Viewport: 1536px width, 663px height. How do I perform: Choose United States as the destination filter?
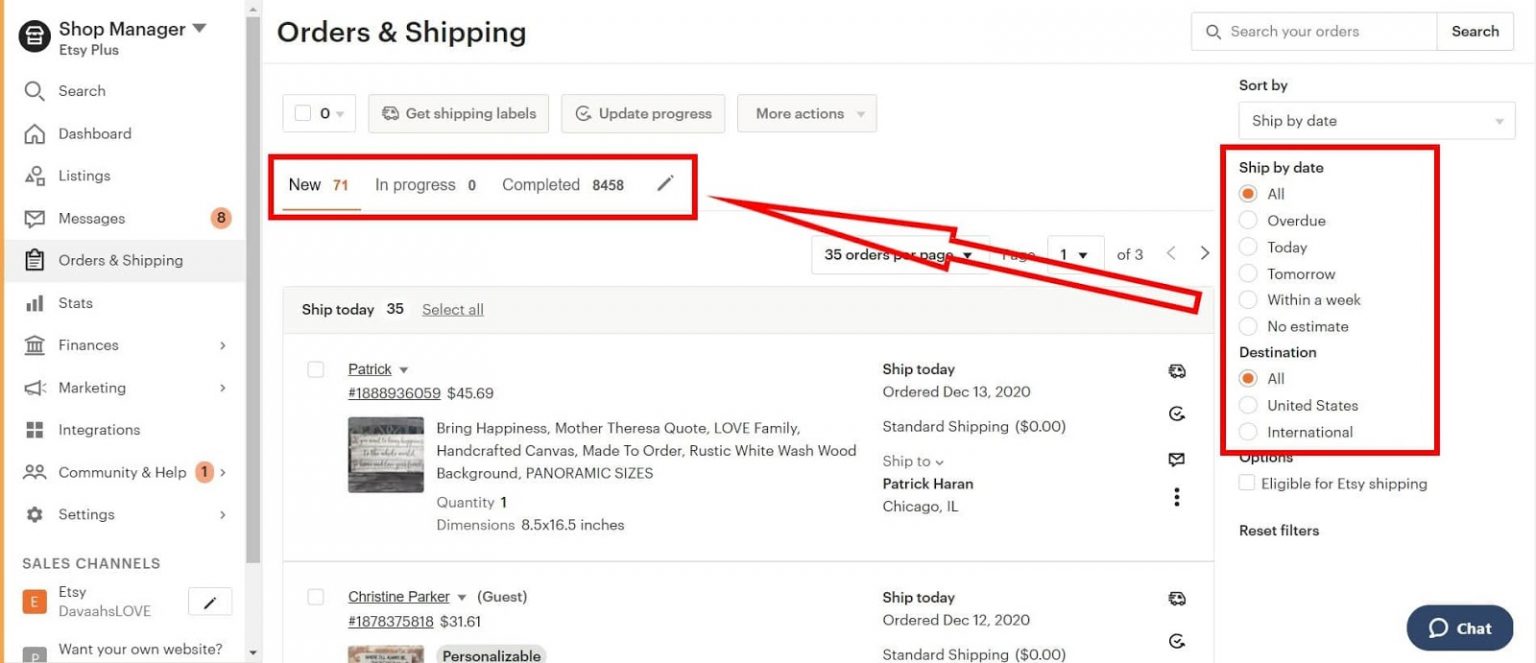pyautogui.click(x=1248, y=405)
